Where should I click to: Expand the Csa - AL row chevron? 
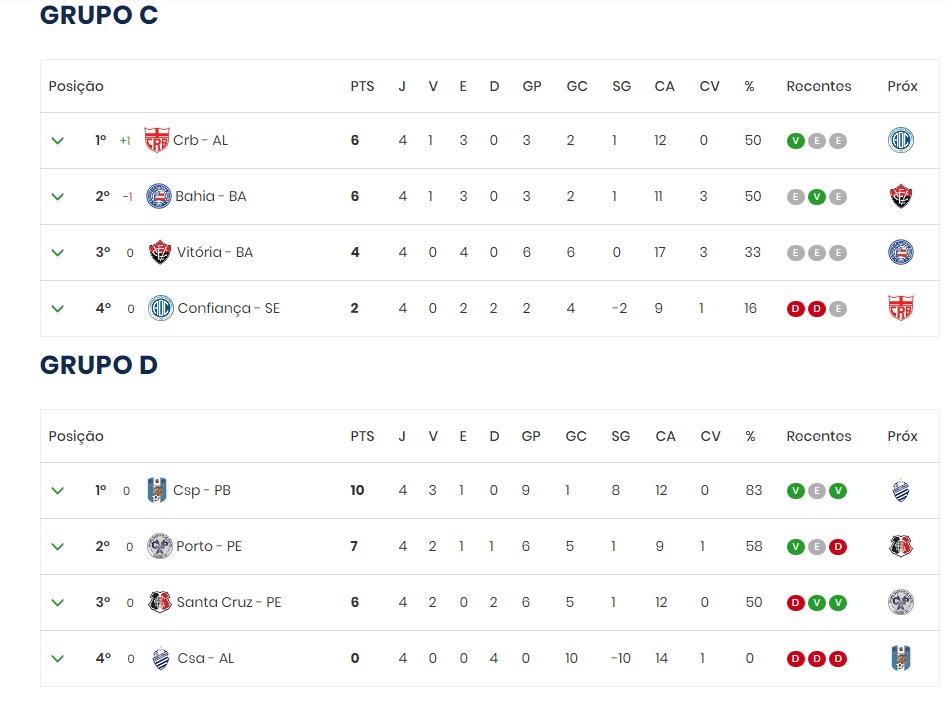[x=58, y=658]
